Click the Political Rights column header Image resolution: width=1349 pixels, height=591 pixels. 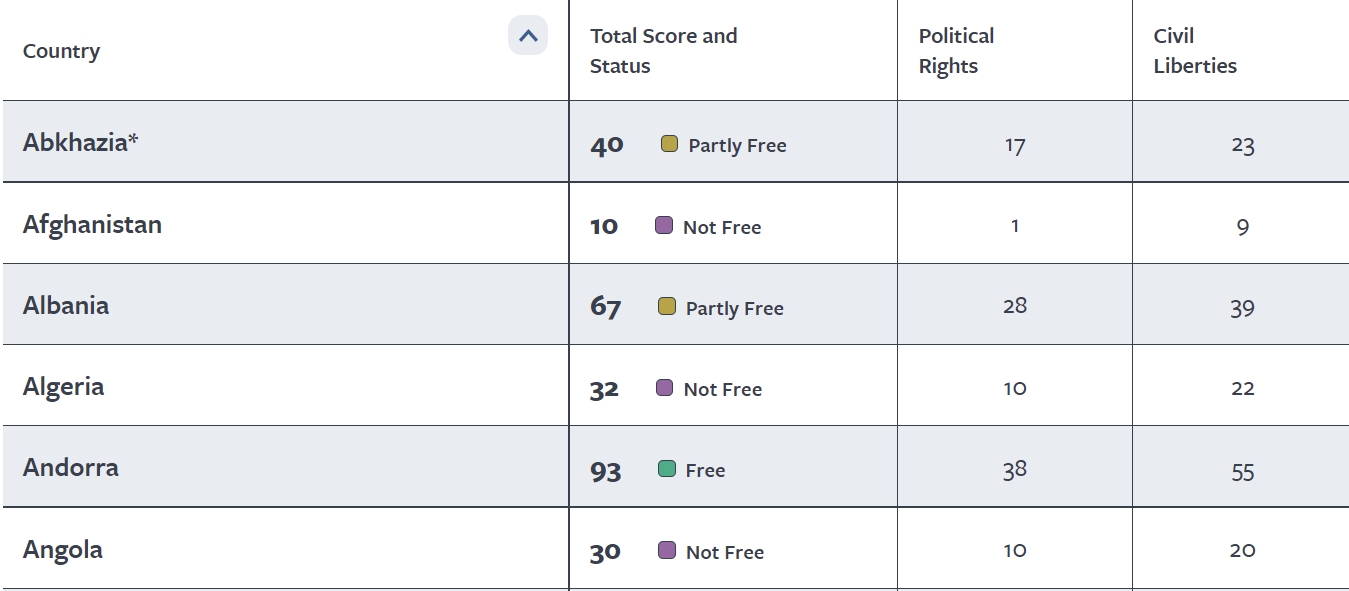pyautogui.click(x=956, y=51)
